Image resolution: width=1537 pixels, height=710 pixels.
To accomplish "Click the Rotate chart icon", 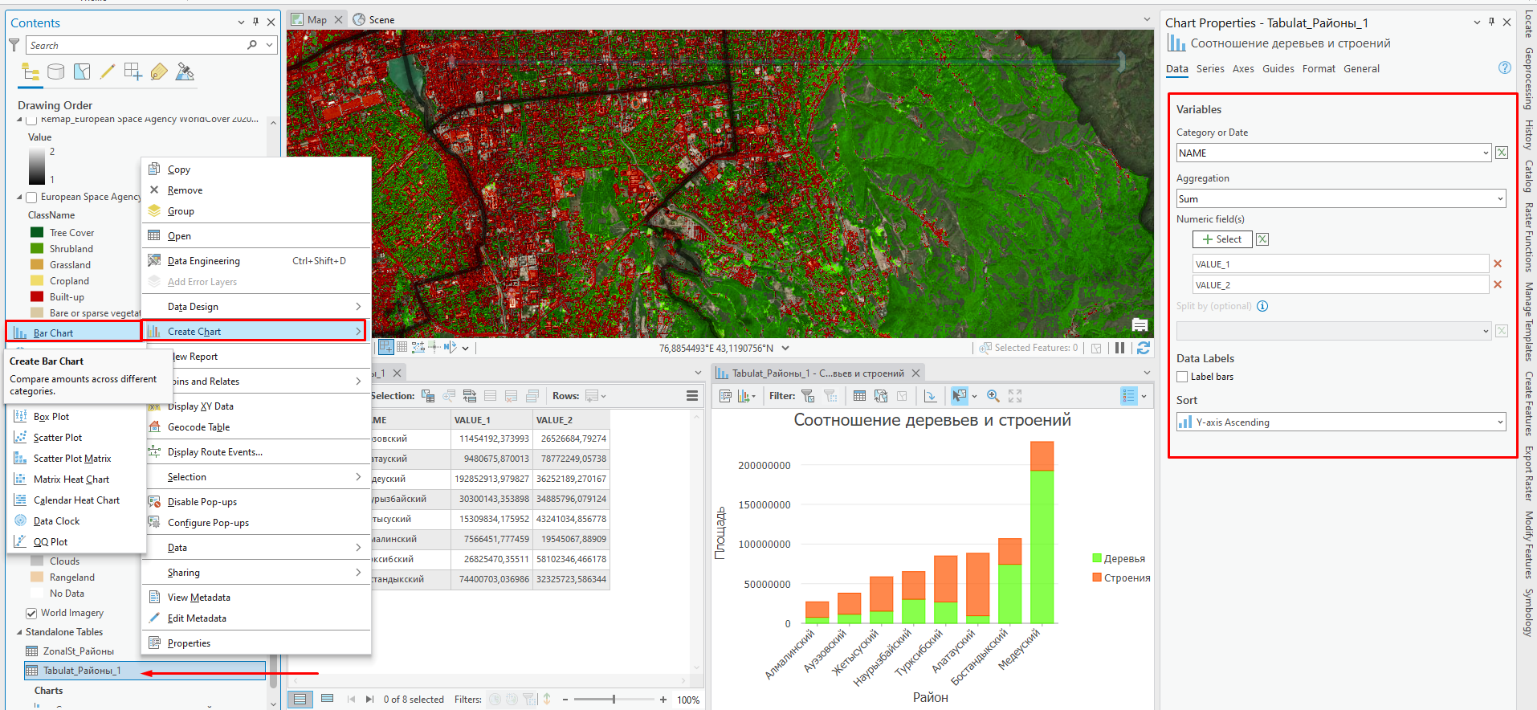I will pyautogui.click(x=929, y=396).
